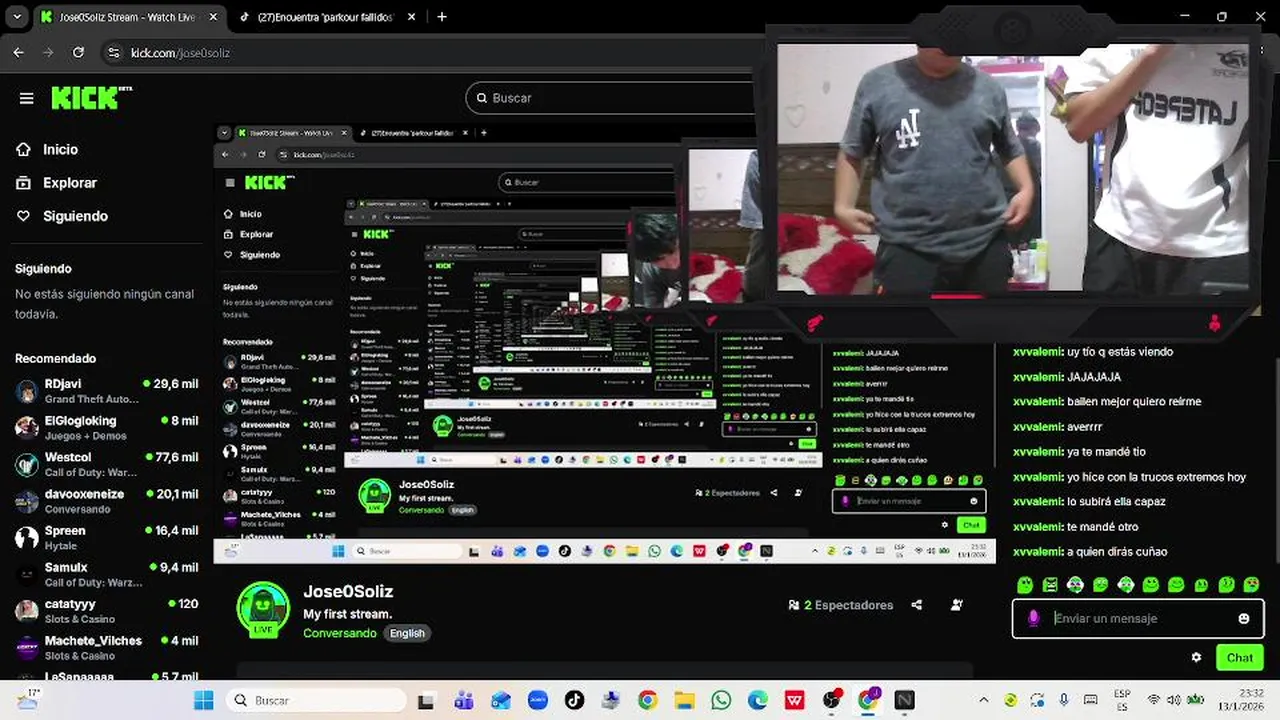Click the JoseOSoliz channel name

click(x=348, y=592)
